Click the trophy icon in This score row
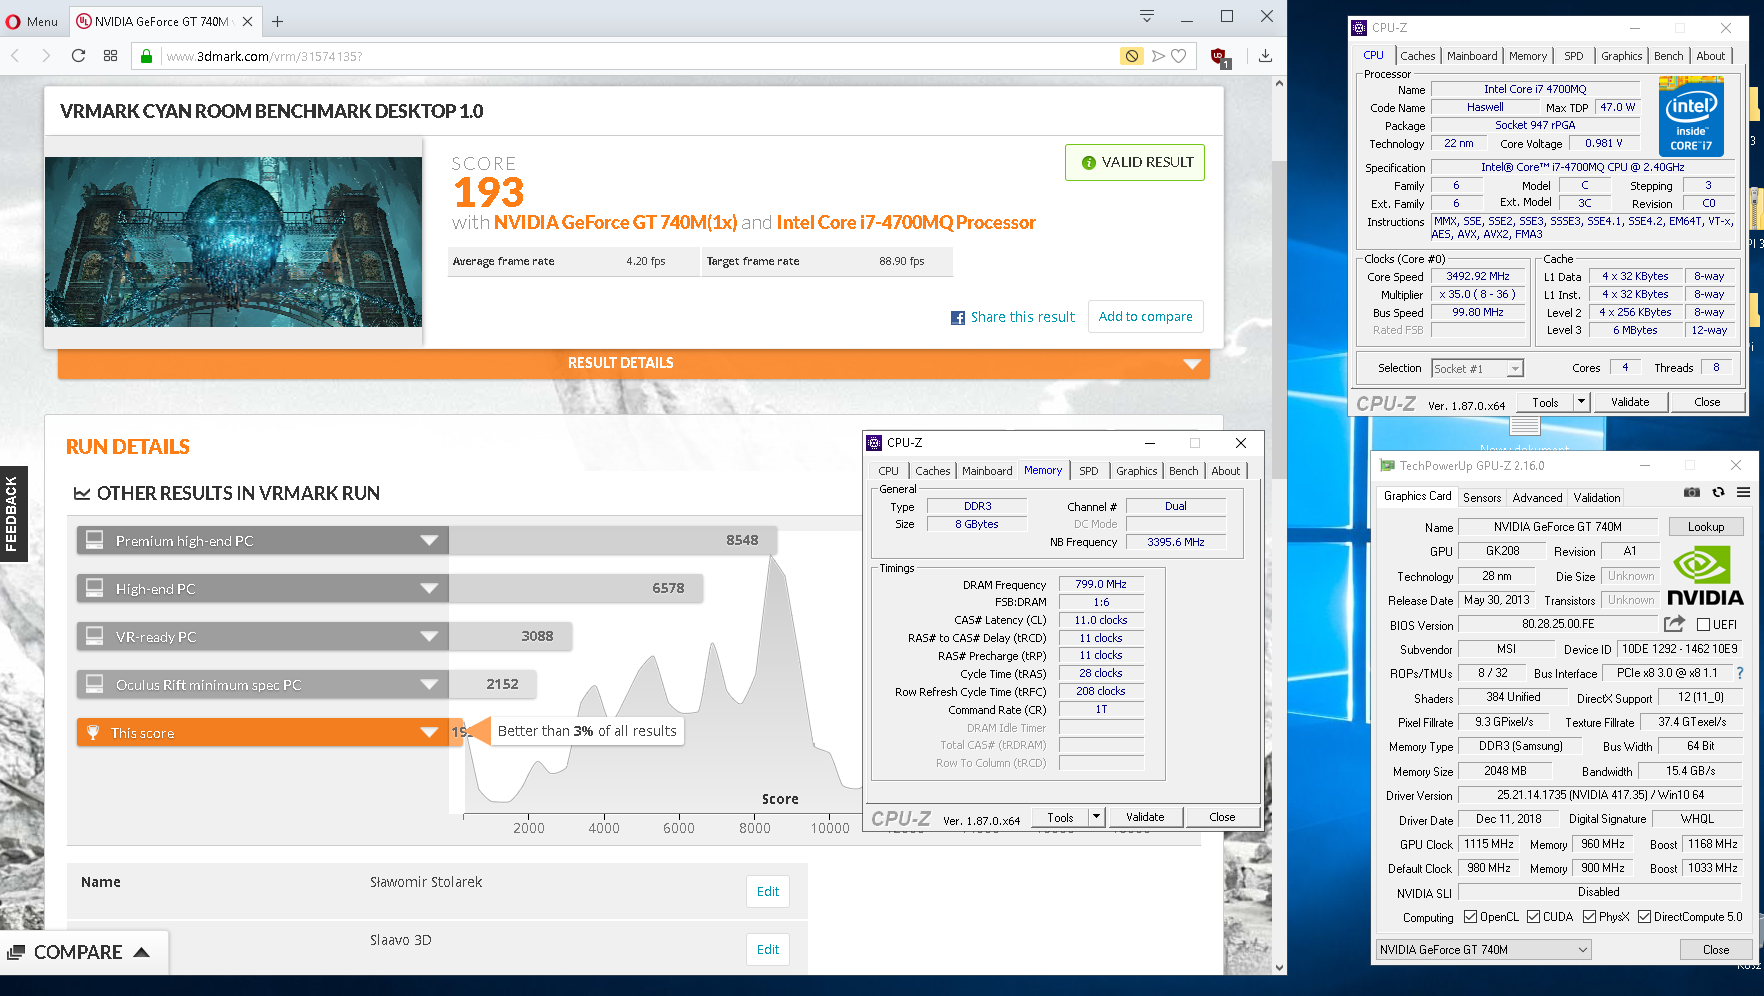The image size is (1764, 996). (x=93, y=732)
